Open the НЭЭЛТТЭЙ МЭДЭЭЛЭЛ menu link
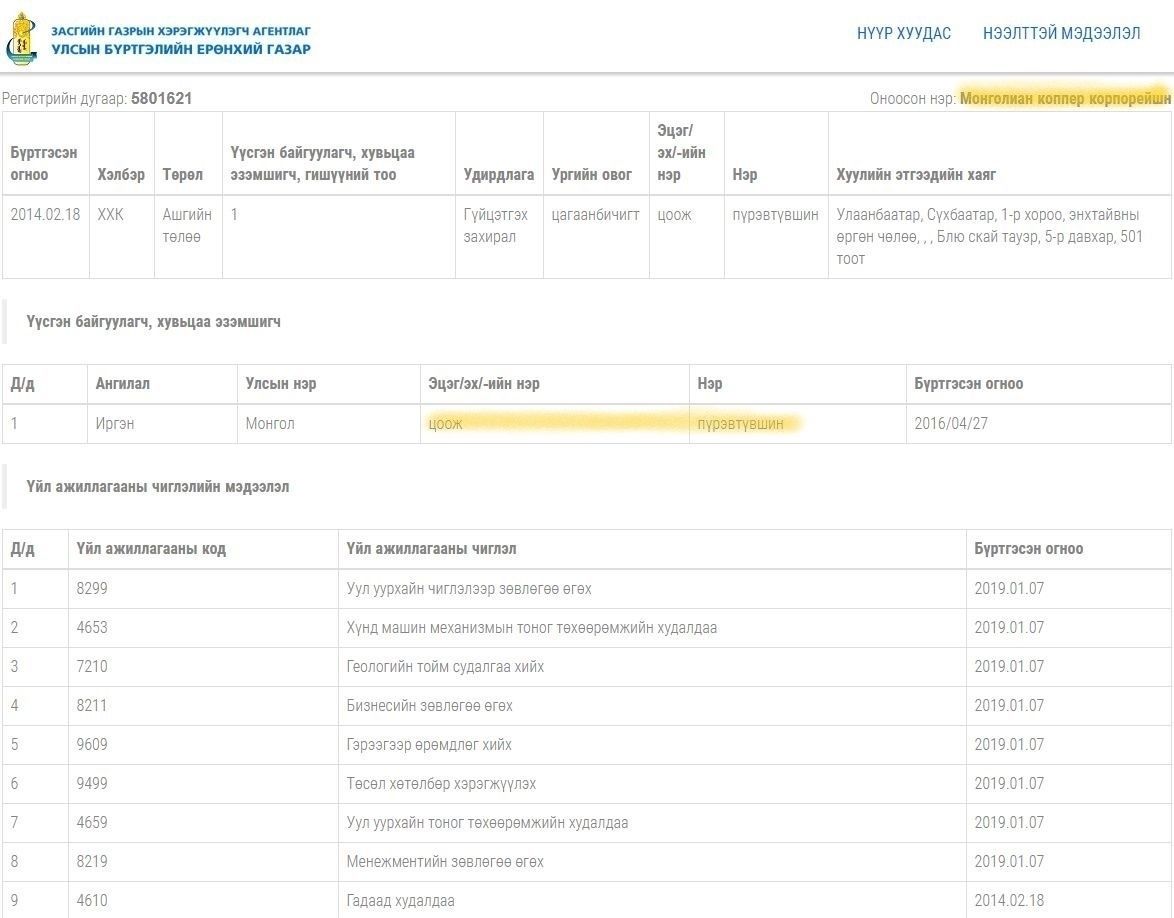Viewport: 1174px width, 918px height. coord(1061,33)
